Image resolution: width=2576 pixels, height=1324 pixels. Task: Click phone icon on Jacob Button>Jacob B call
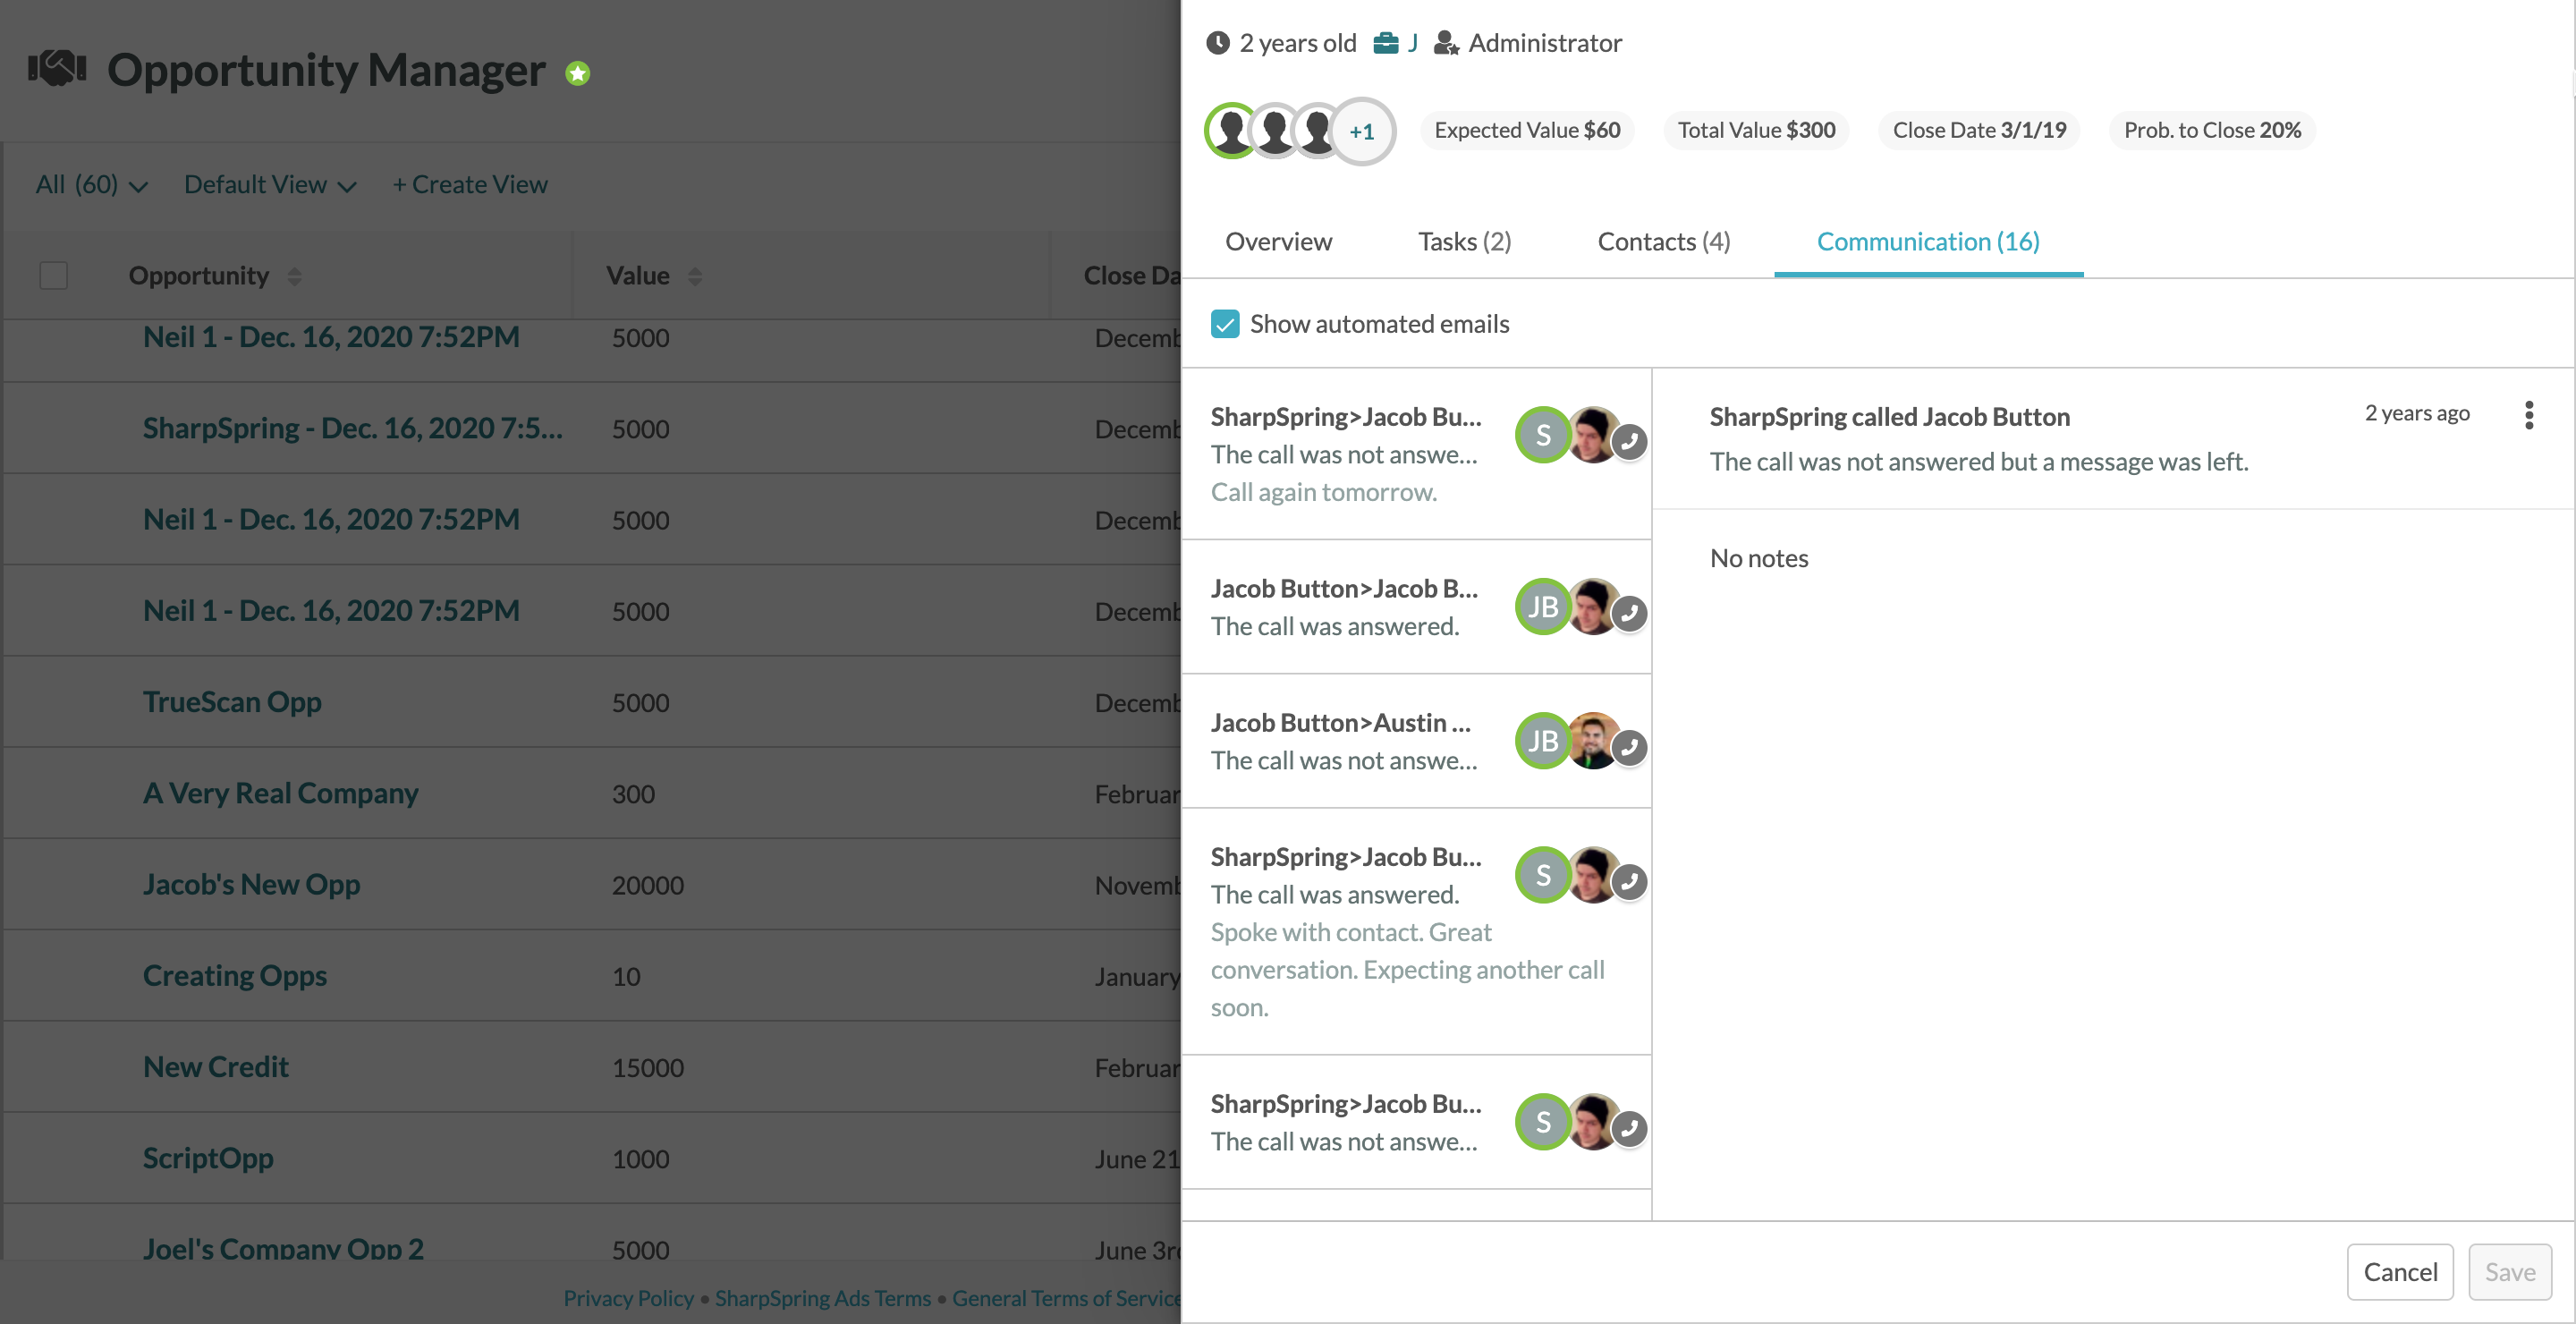click(1630, 613)
